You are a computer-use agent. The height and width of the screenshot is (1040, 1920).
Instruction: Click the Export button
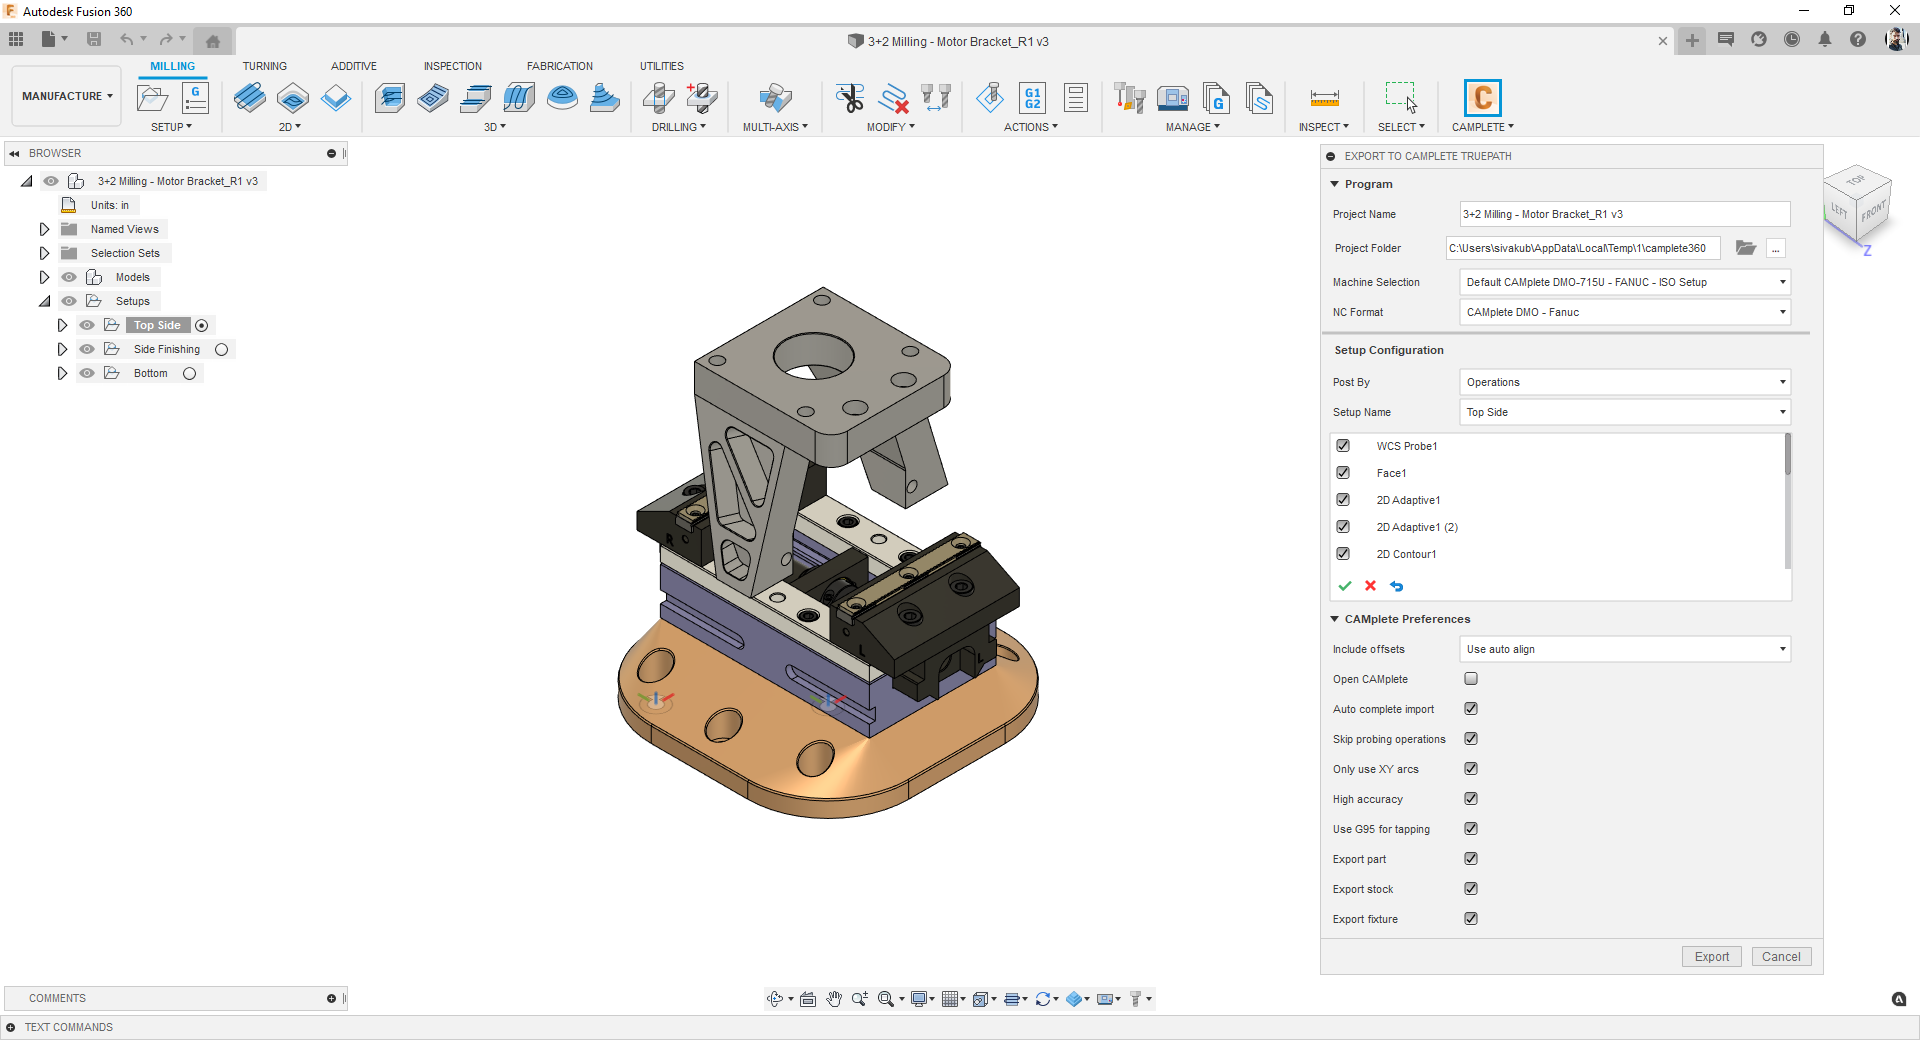pyautogui.click(x=1711, y=957)
